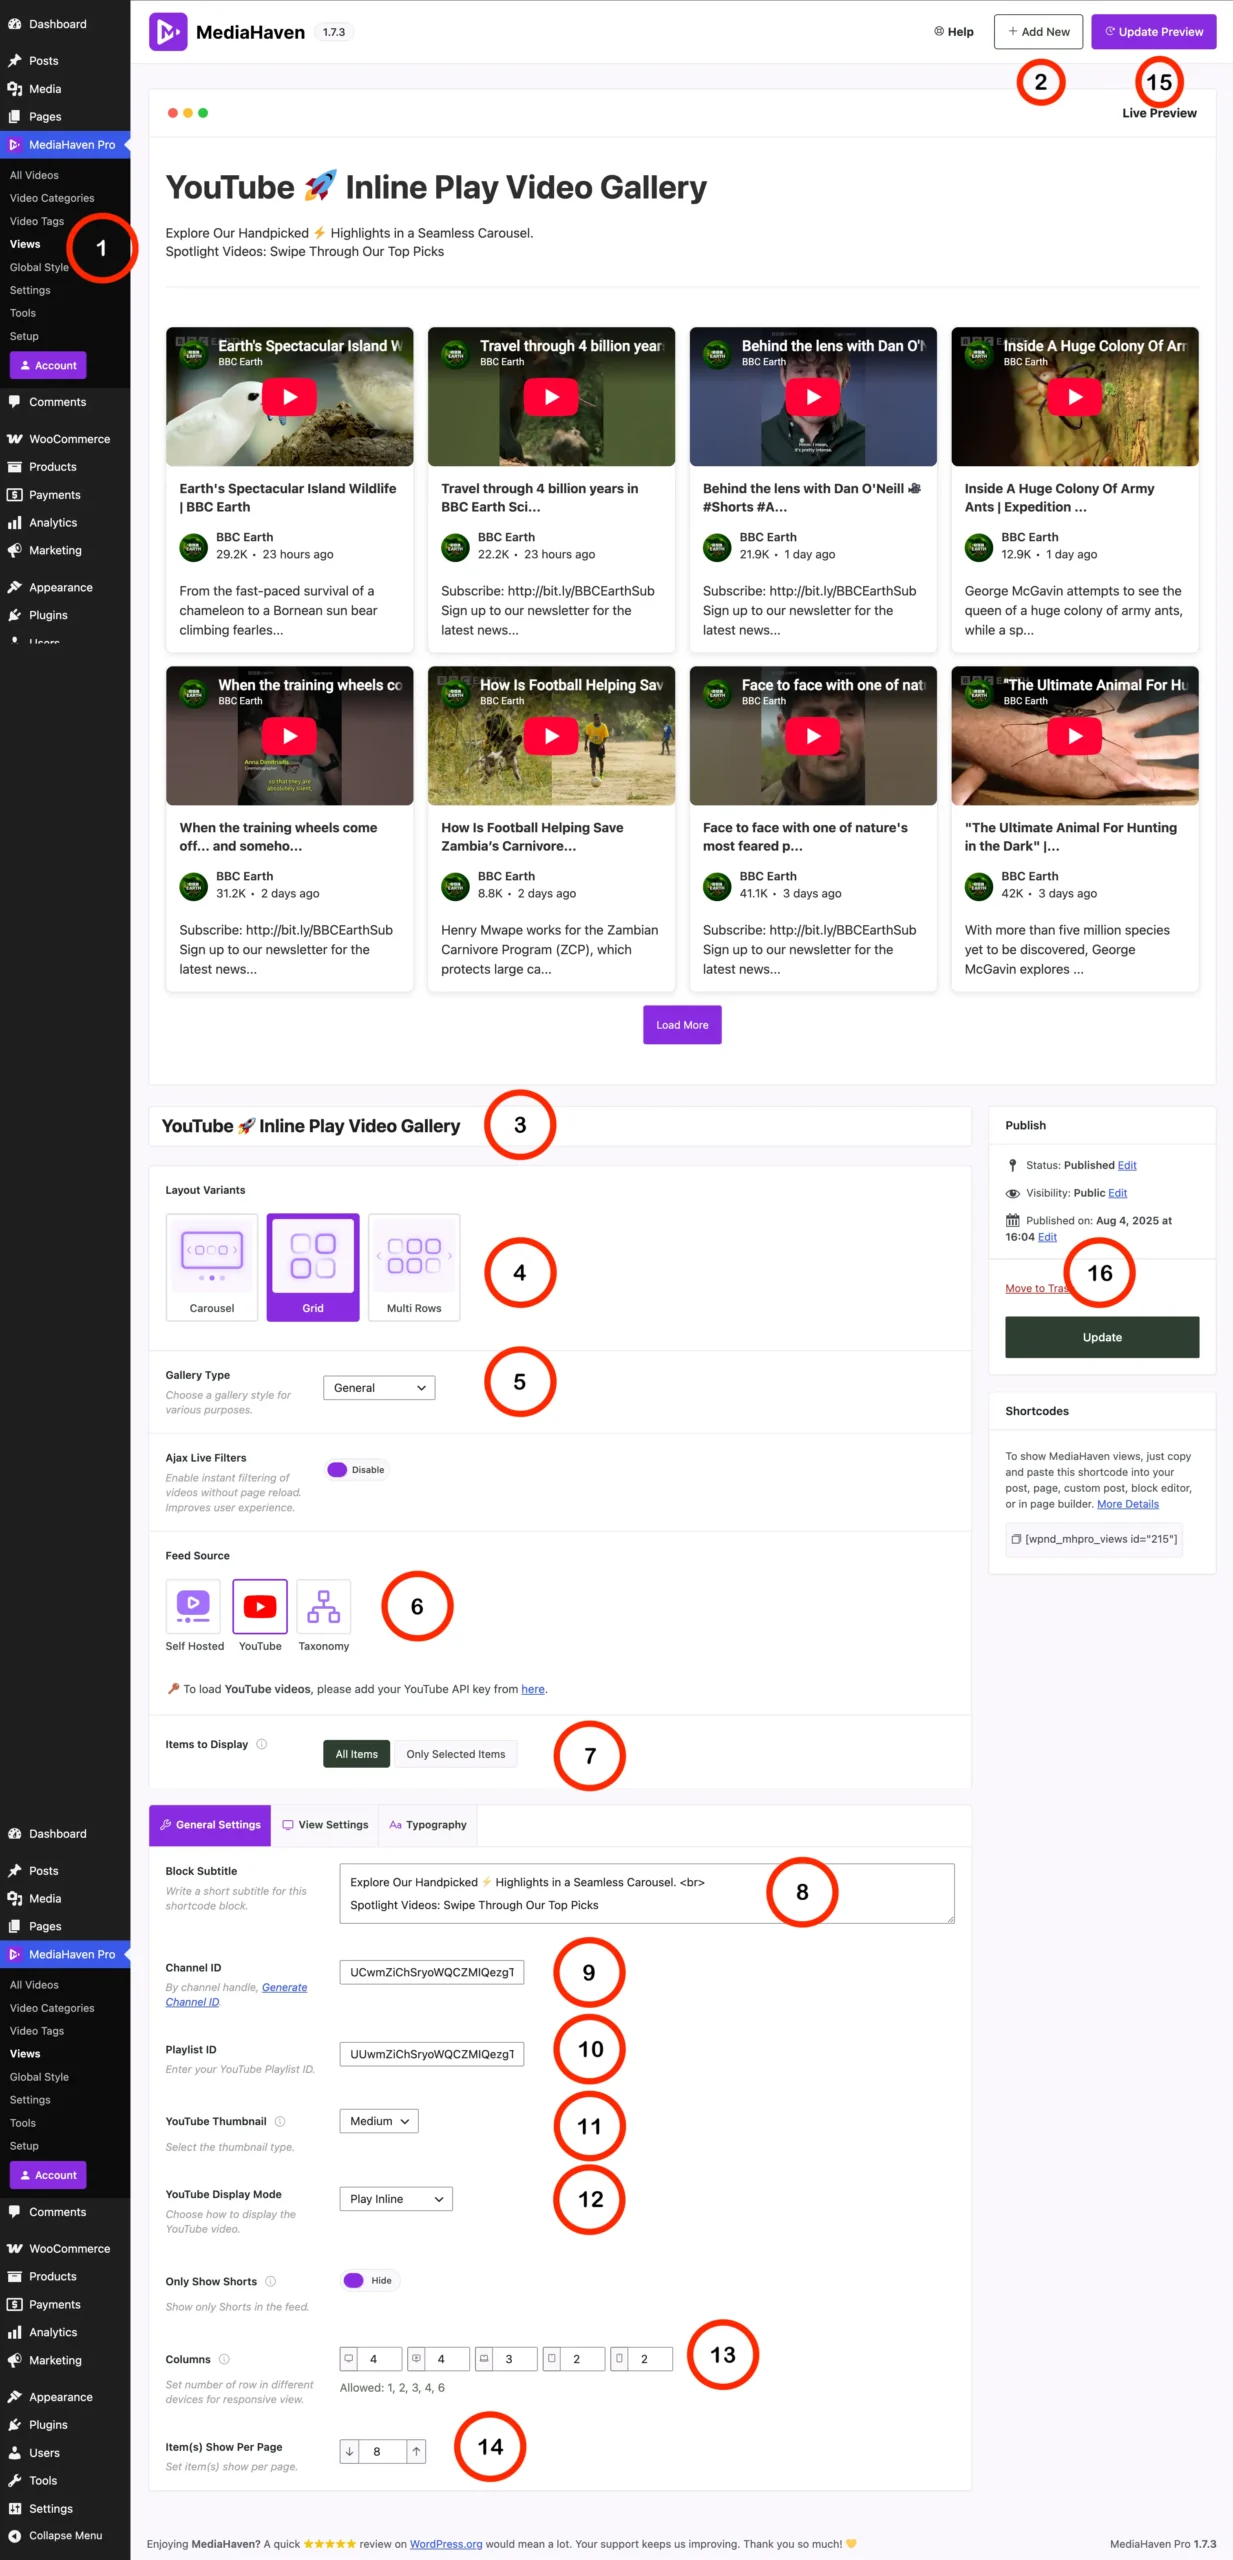This screenshot has width=1233, height=2560.
Task: Choose Taxonomy as feed source
Action: click(324, 1606)
